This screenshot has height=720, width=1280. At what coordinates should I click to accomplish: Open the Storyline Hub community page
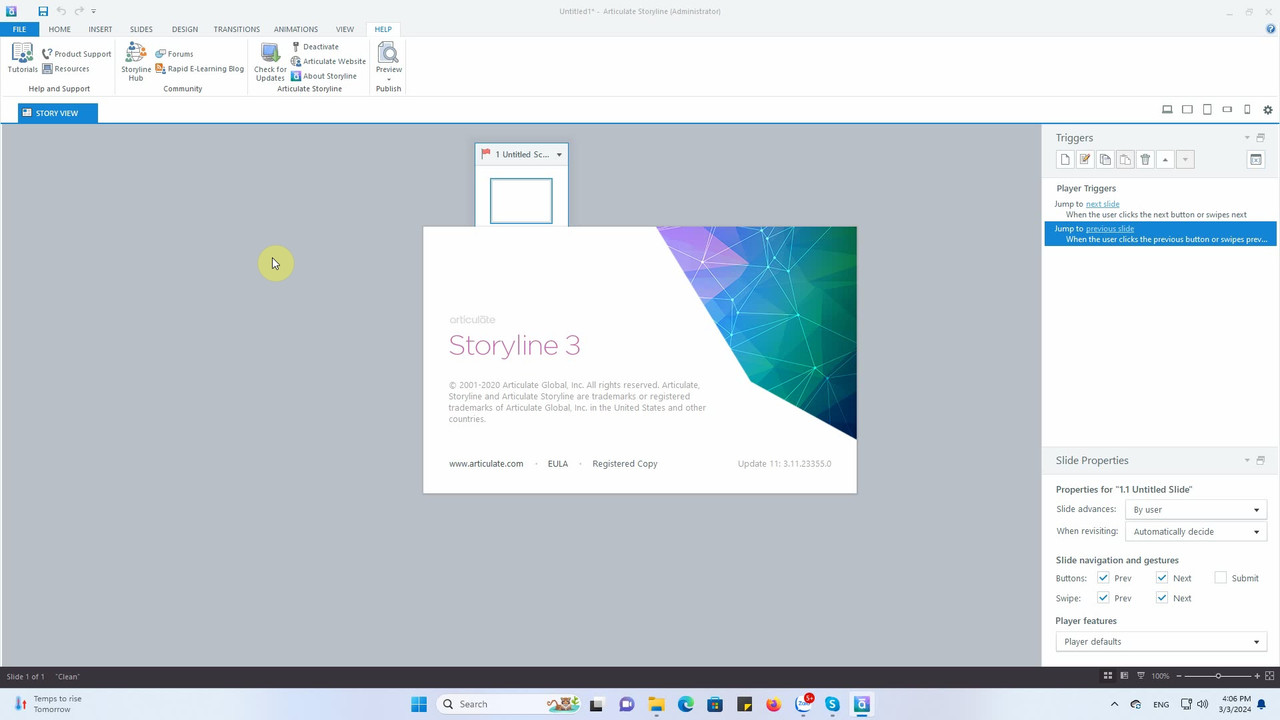pyautogui.click(x=136, y=62)
